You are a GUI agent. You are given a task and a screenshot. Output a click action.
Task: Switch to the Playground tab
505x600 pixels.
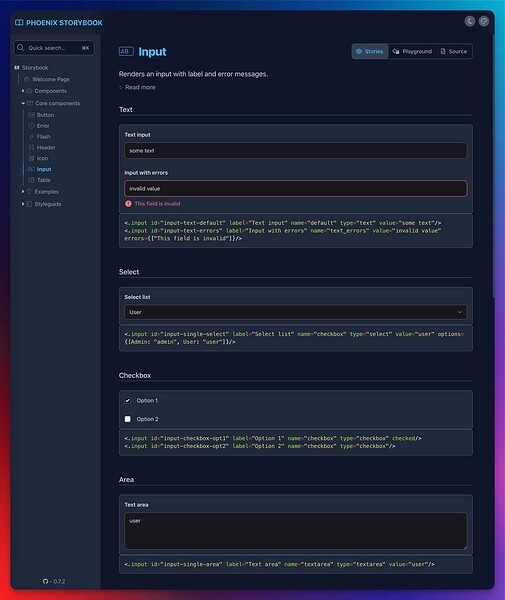click(x=412, y=51)
